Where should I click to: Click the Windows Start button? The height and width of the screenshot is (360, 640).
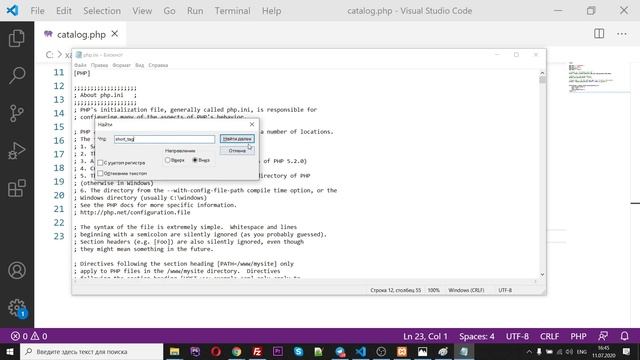[10, 351]
